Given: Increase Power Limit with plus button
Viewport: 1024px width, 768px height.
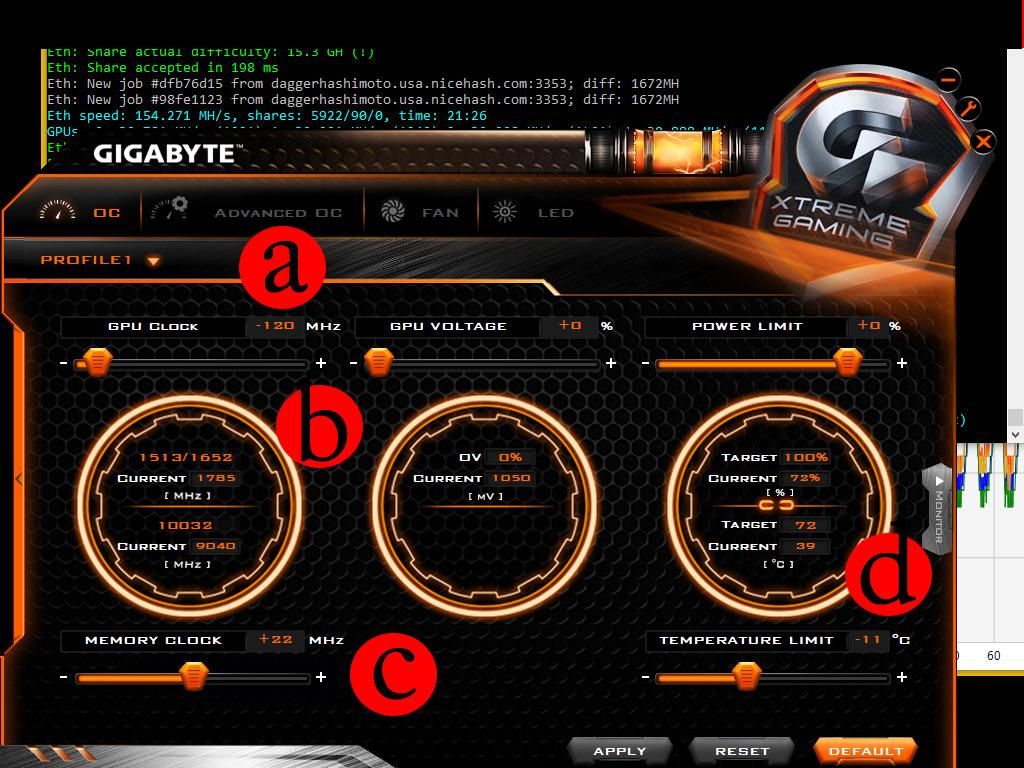Looking at the screenshot, I should click(x=902, y=363).
